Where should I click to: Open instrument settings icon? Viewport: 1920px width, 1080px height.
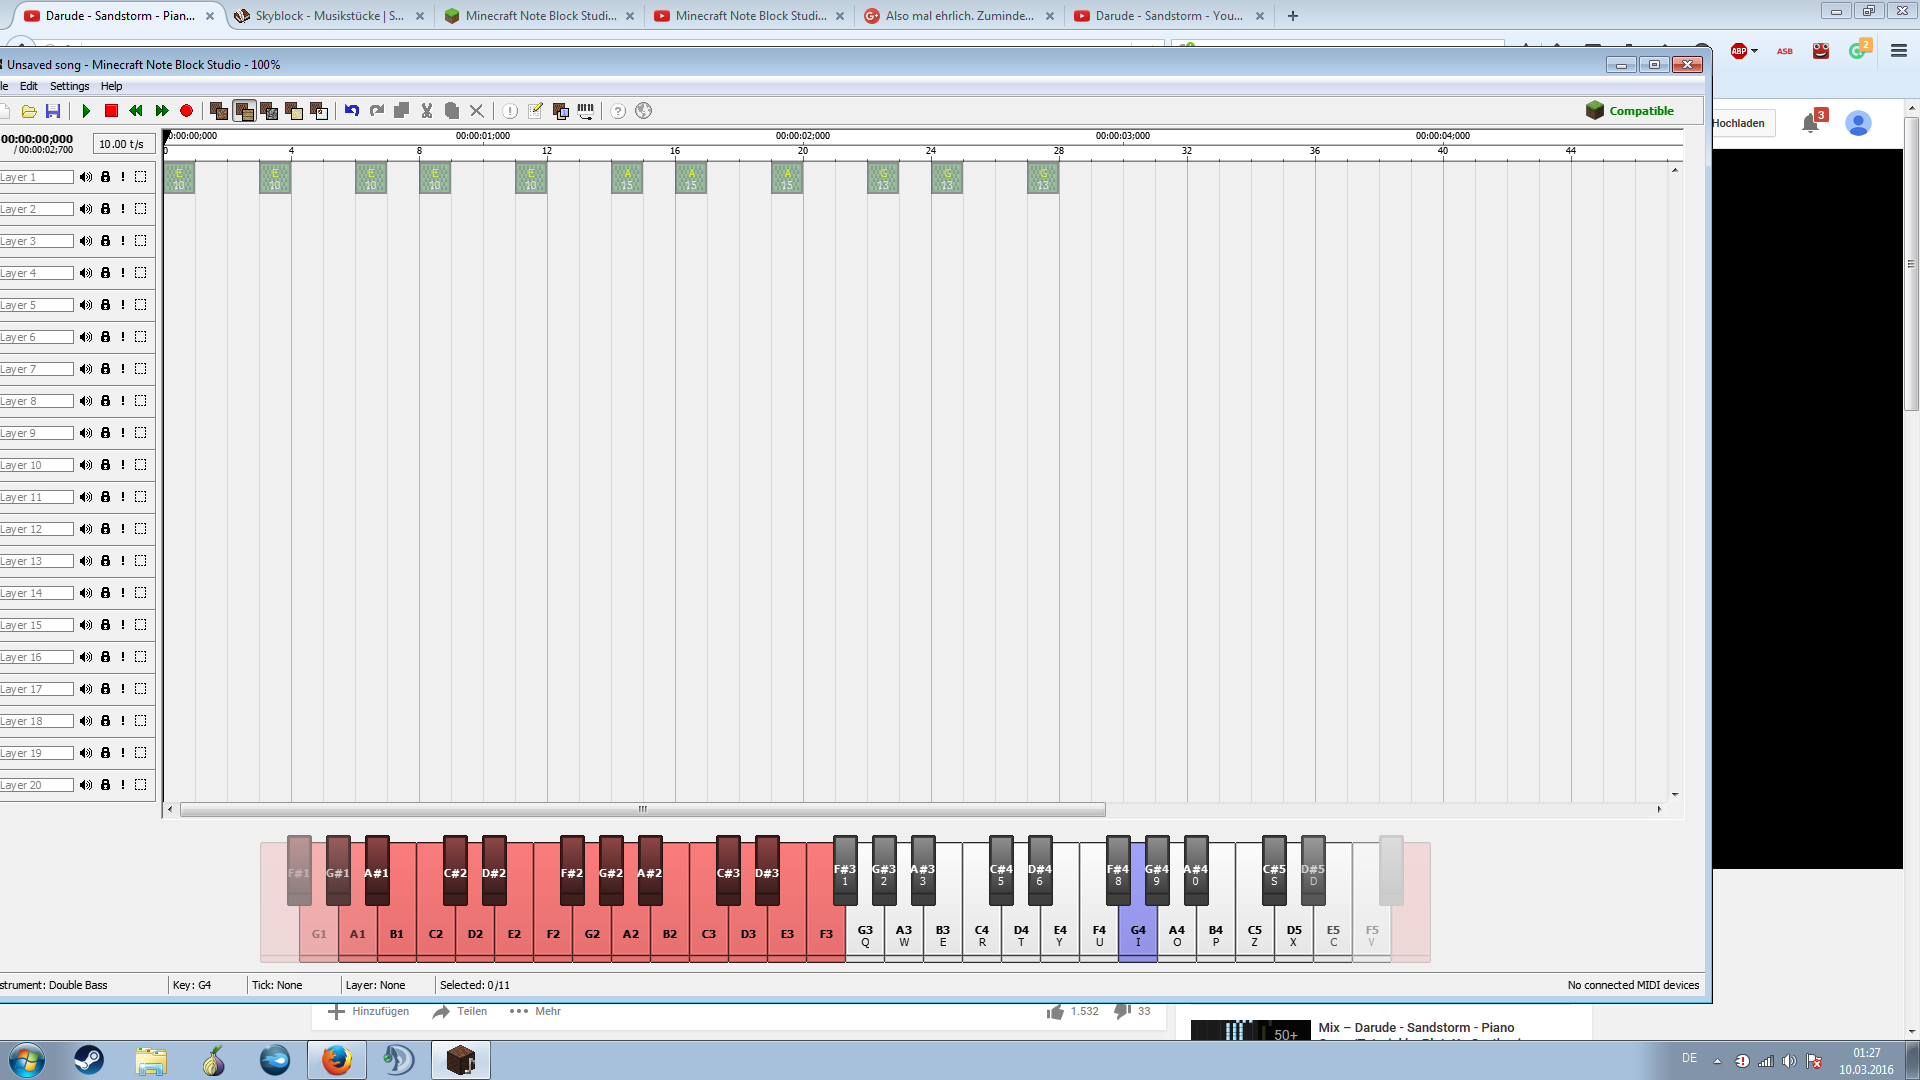[561, 111]
